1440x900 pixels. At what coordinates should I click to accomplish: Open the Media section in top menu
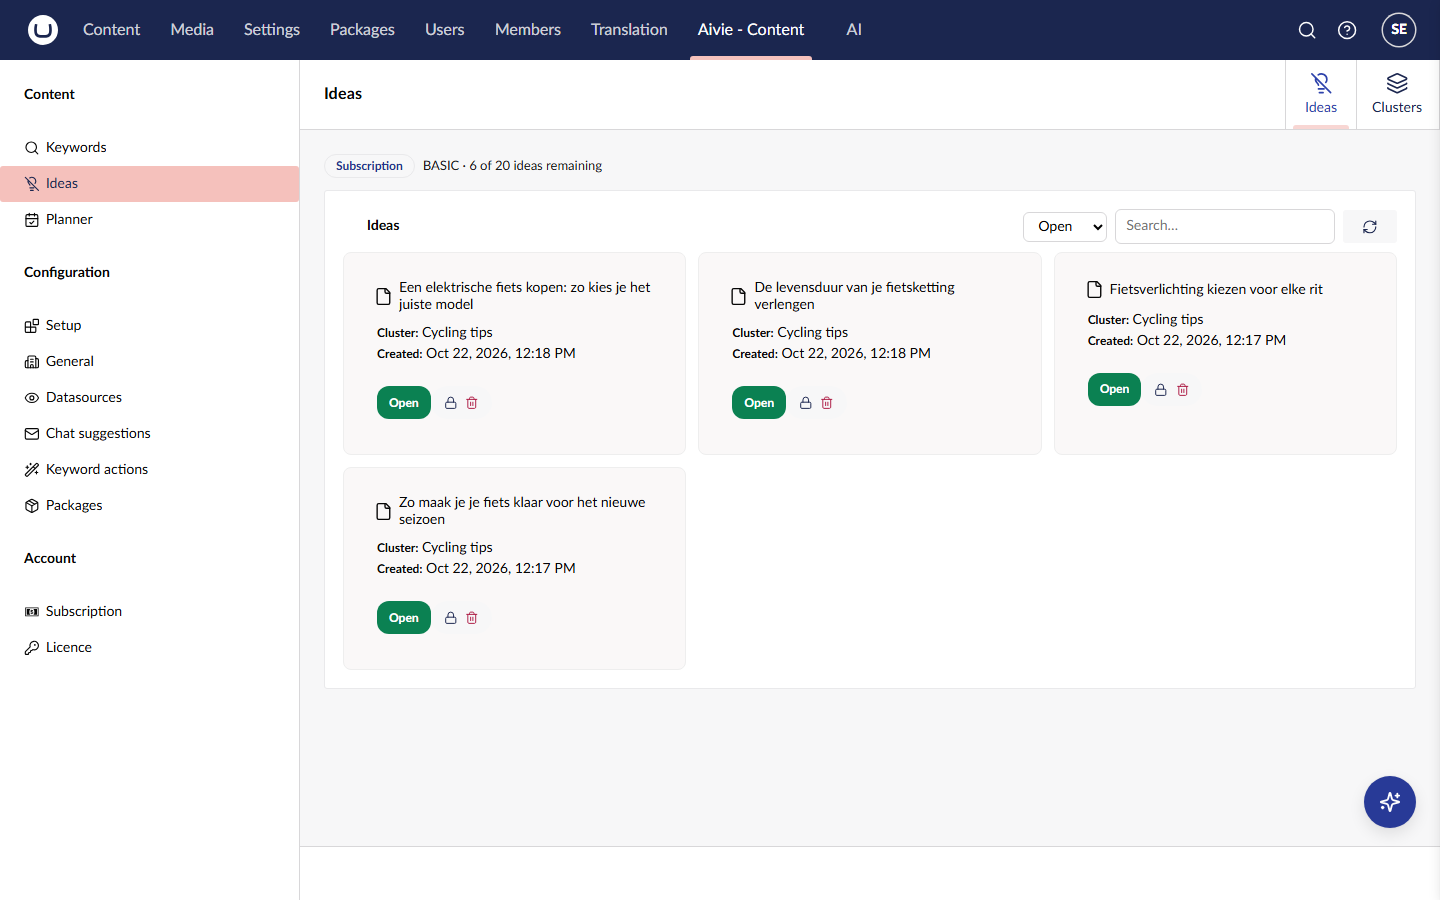click(192, 30)
